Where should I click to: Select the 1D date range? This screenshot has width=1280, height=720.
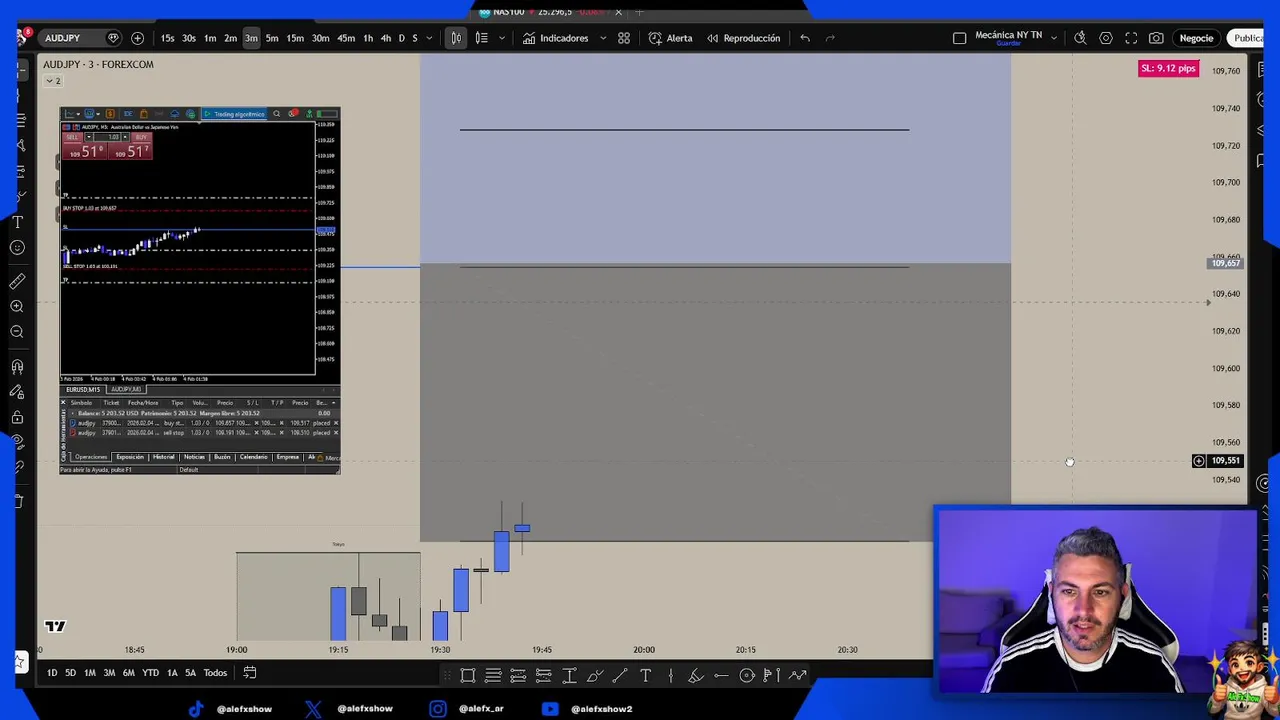pos(52,673)
